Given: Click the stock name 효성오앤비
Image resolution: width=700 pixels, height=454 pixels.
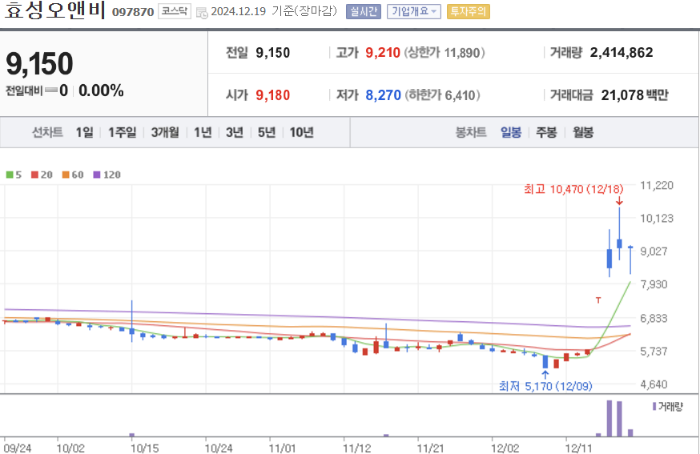Looking at the screenshot, I should [x=55, y=10].
